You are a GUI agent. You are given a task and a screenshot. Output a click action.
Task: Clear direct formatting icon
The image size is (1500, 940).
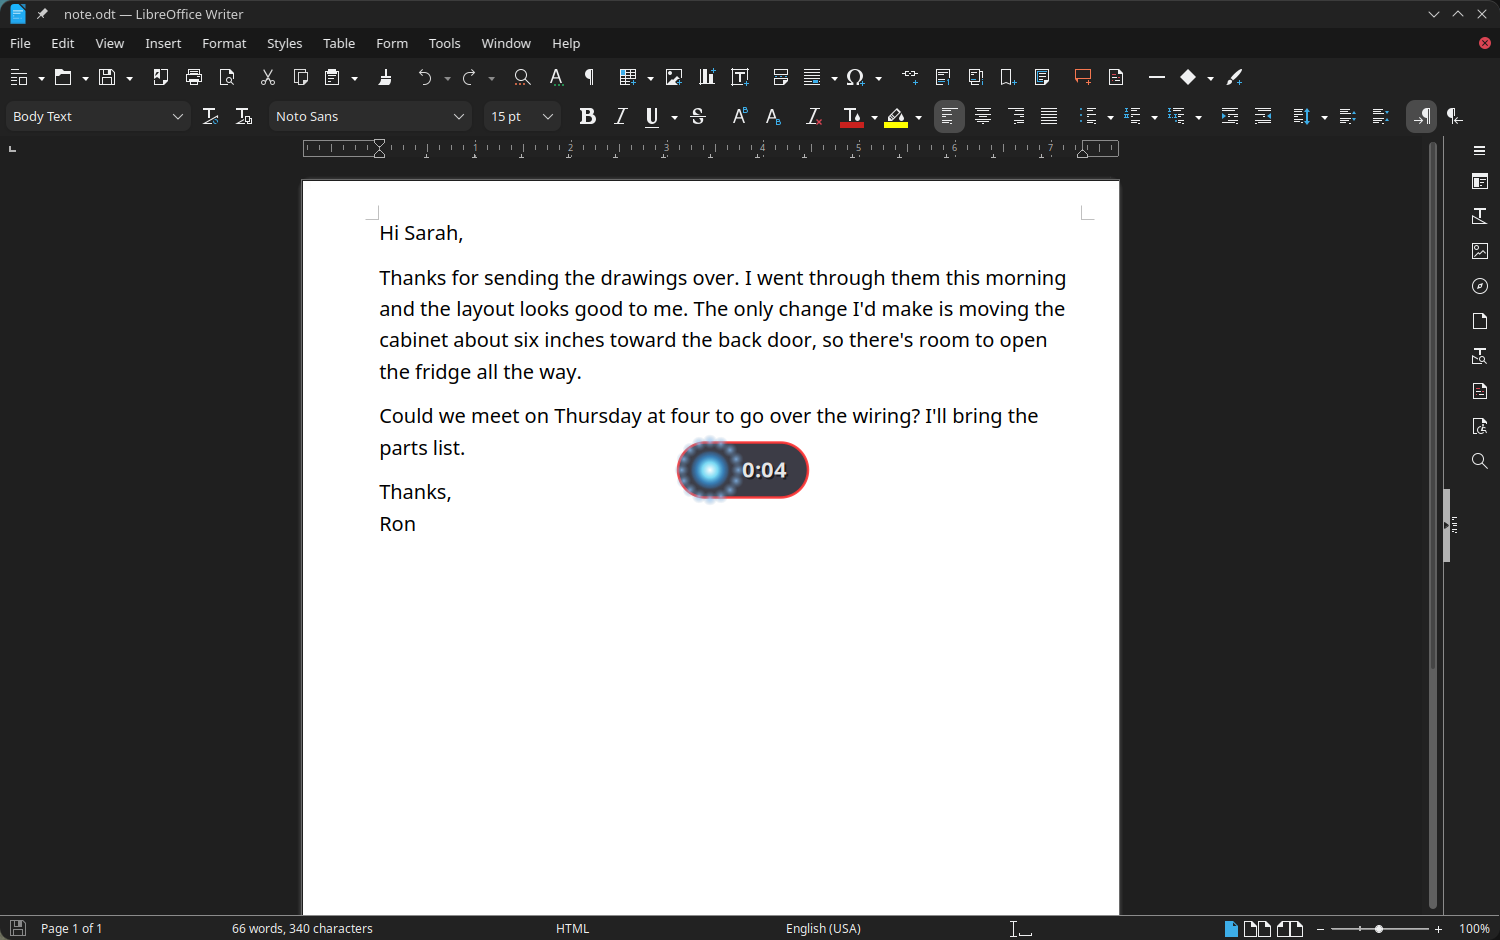click(x=814, y=117)
